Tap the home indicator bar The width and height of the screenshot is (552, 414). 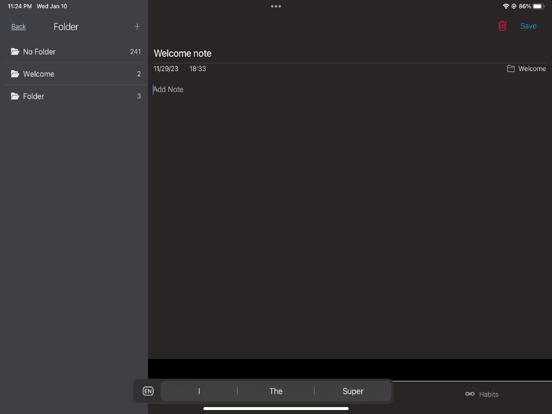(276, 408)
